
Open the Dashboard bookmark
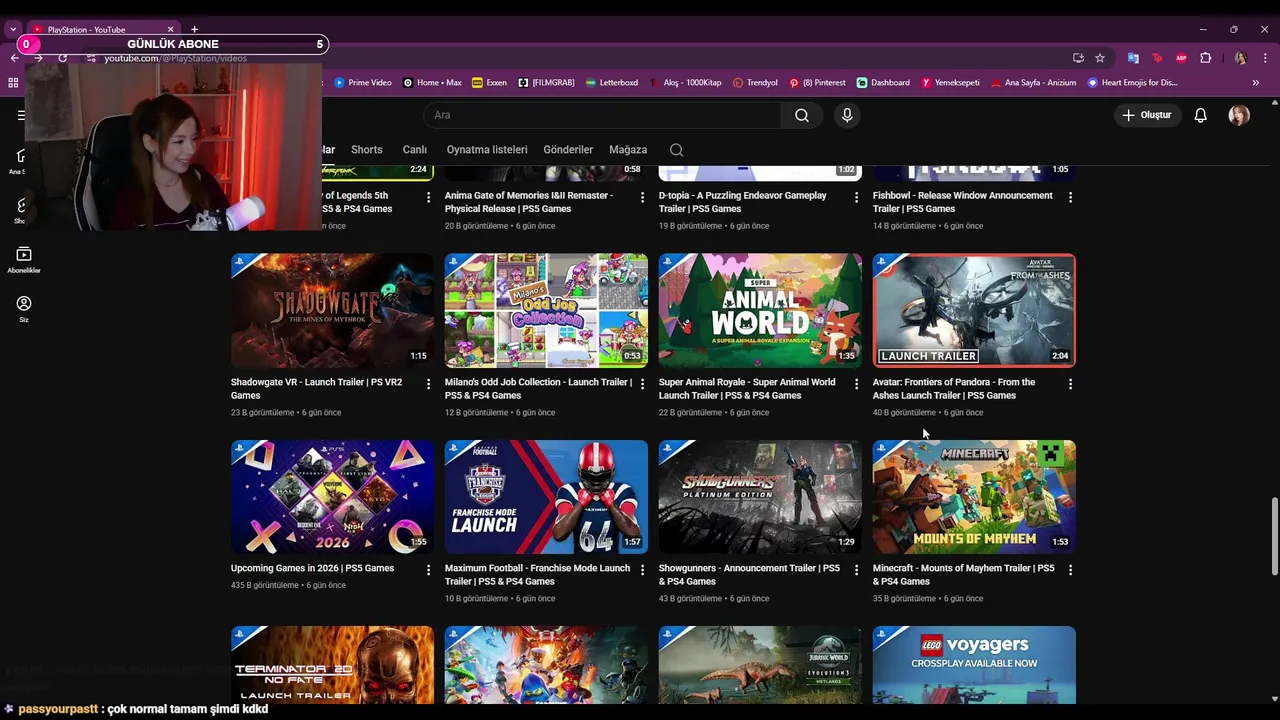883,83
